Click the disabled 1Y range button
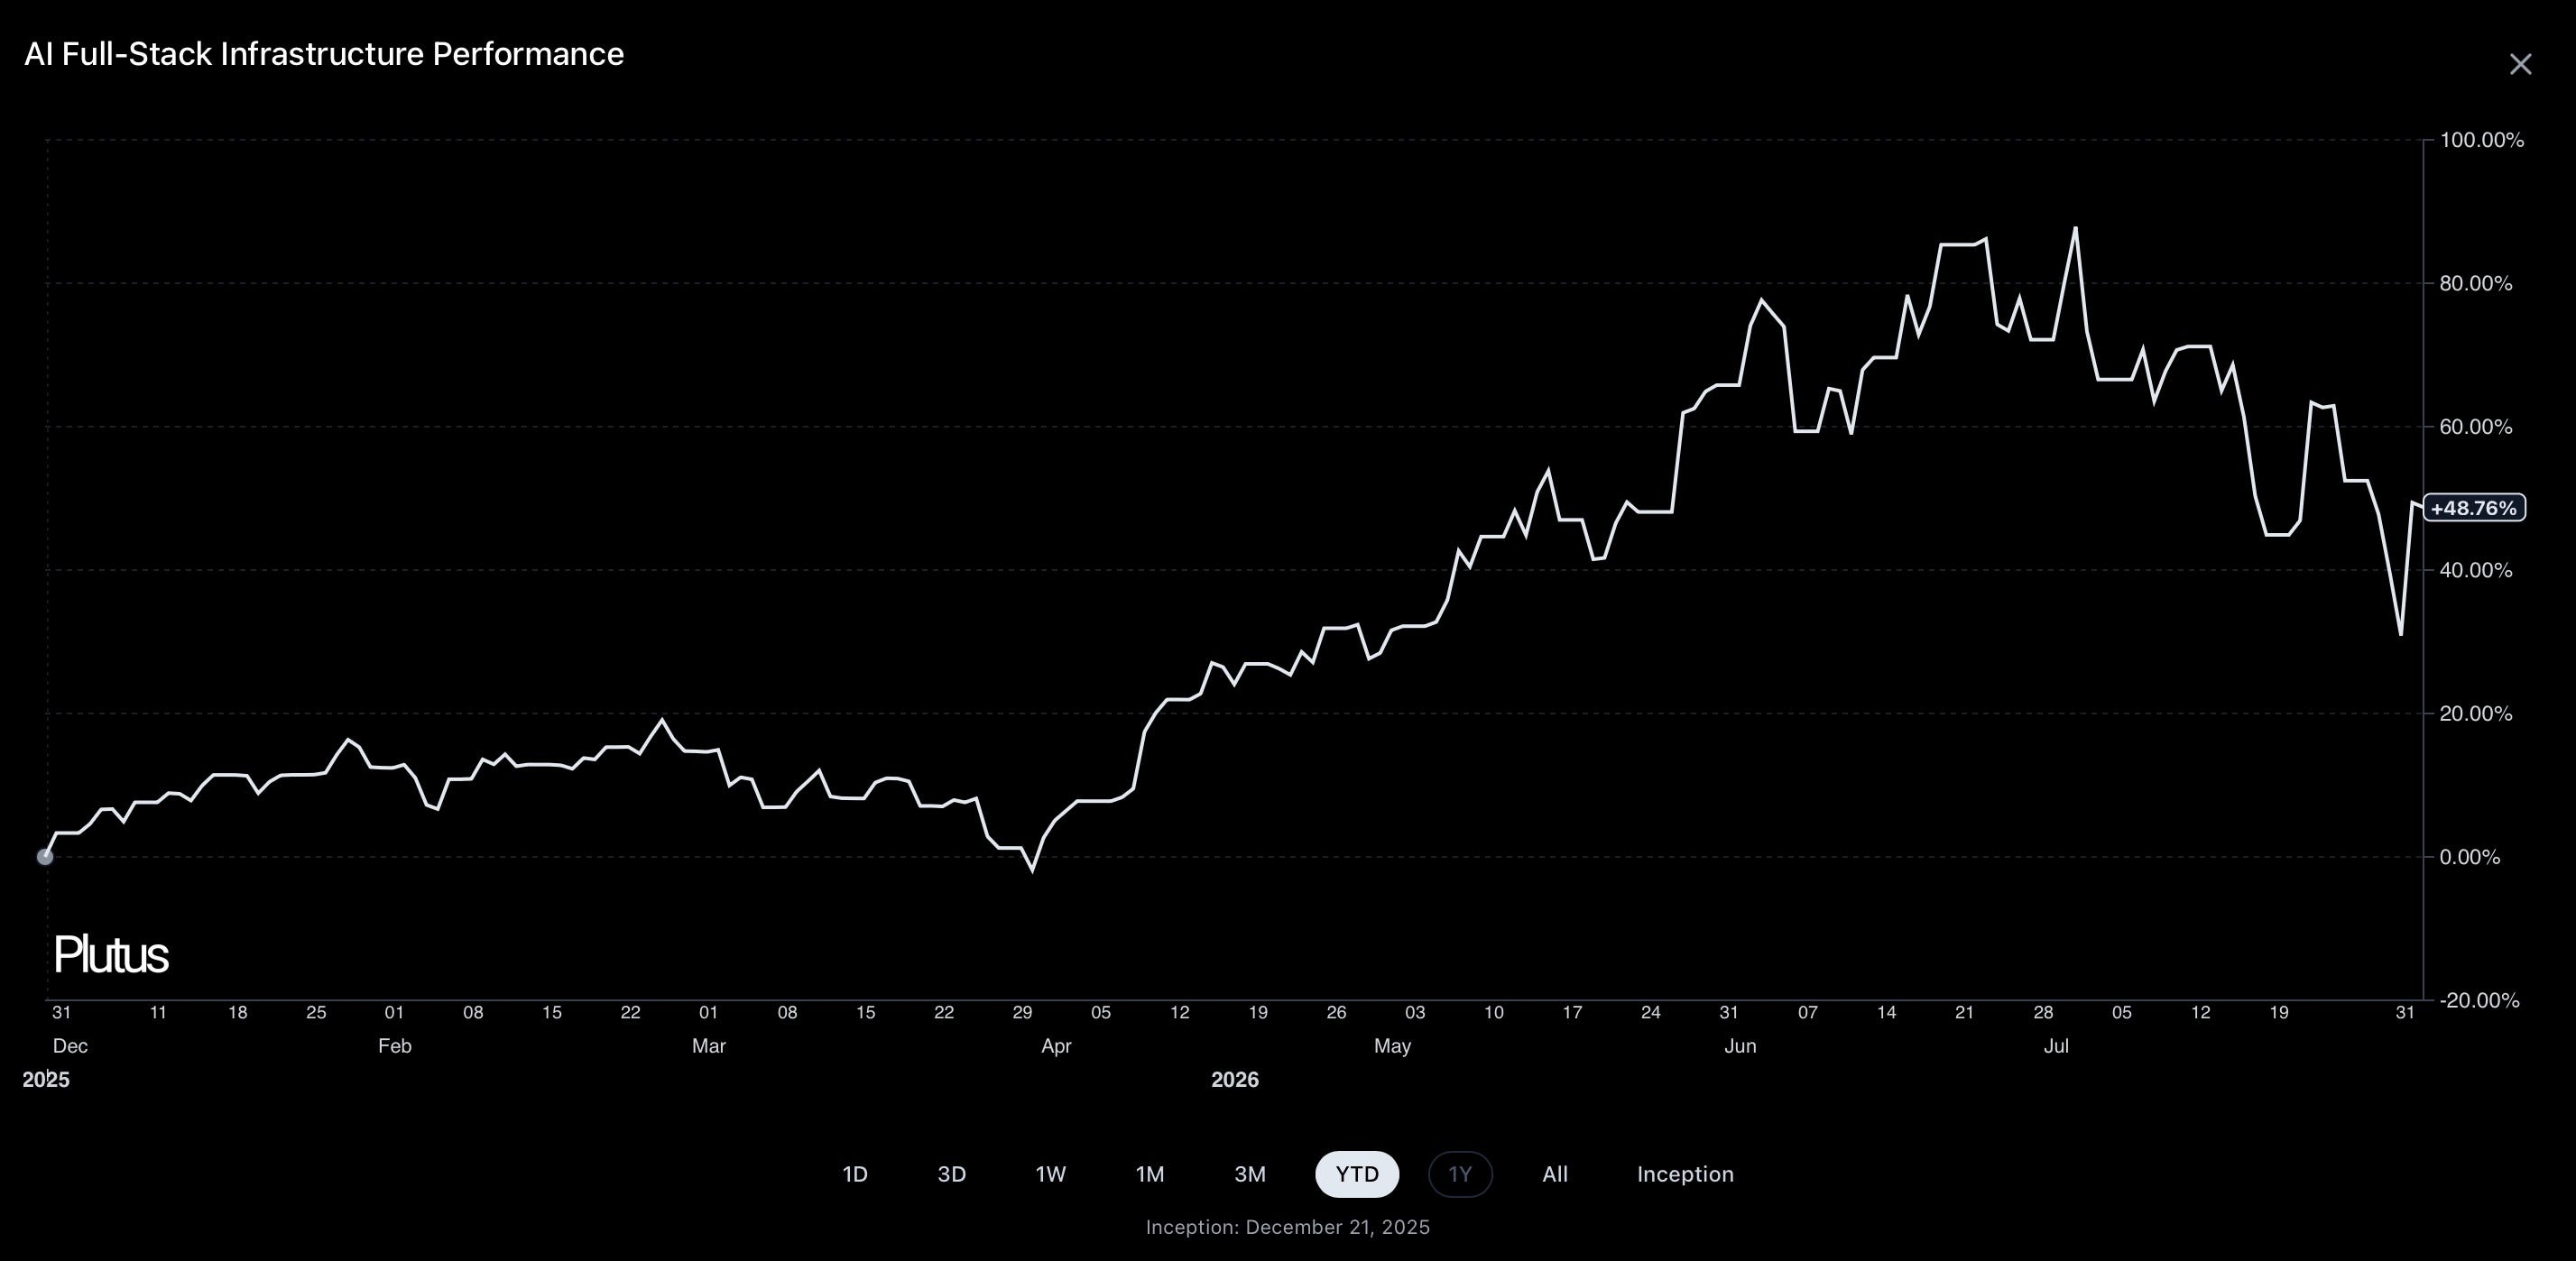The image size is (2576, 1261). [x=1460, y=1174]
